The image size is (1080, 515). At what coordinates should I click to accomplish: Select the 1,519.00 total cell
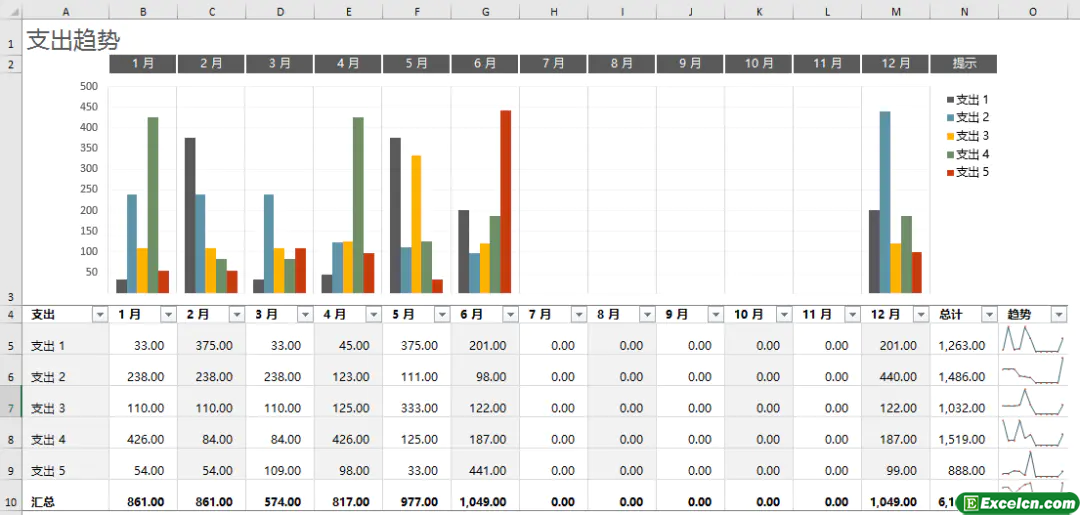(964, 434)
